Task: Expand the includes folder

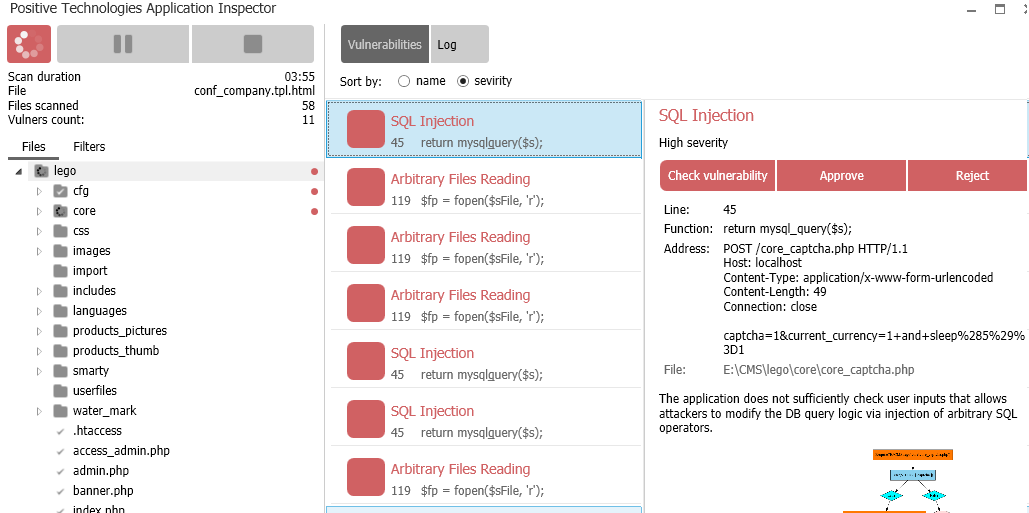Action: (x=39, y=291)
